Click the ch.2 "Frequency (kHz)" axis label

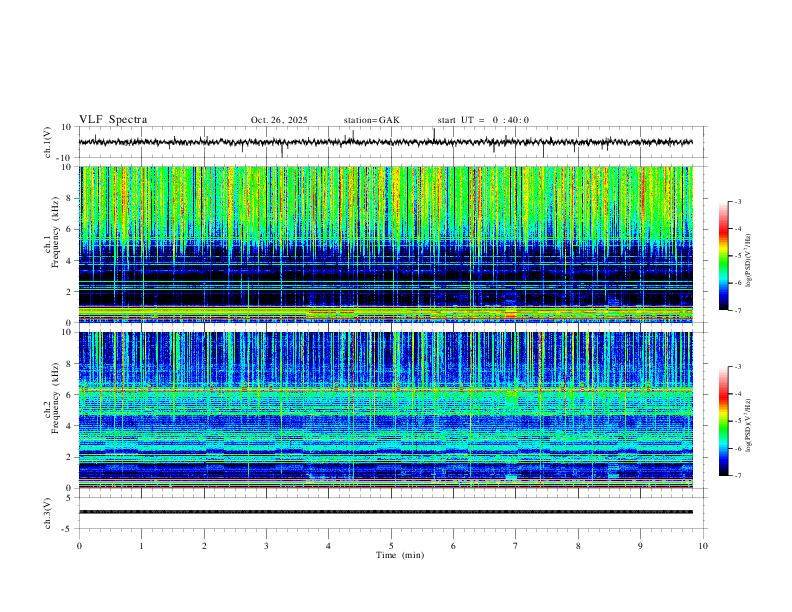pyautogui.click(x=55, y=397)
